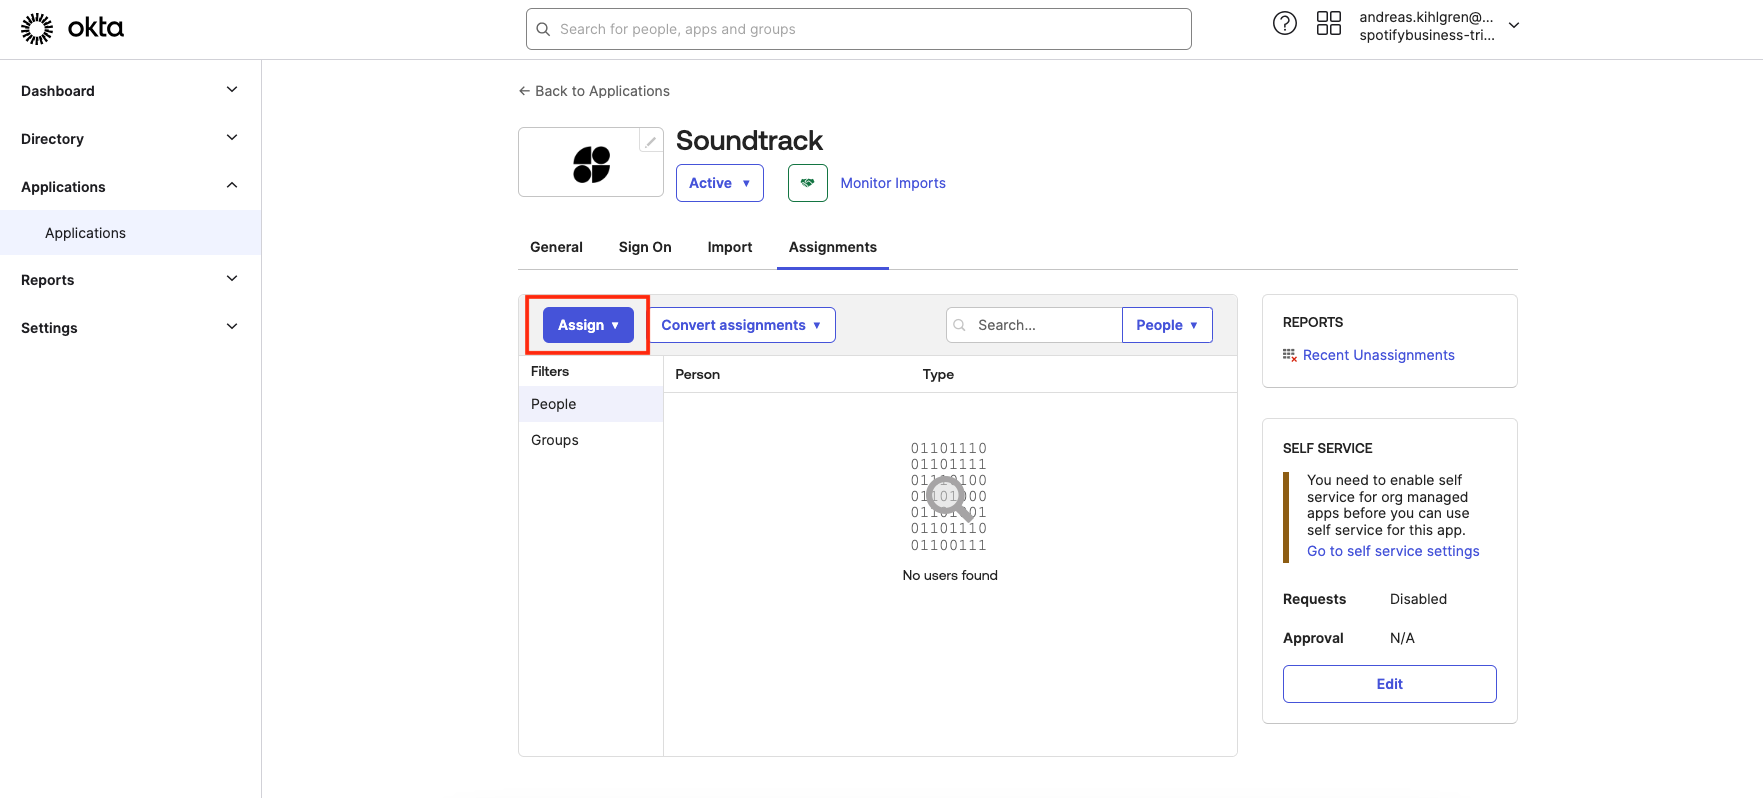Image resolution: width=1763 pixels, height=798 pixels.
Task: Select the Assignments tab
Action: [833, 247]
